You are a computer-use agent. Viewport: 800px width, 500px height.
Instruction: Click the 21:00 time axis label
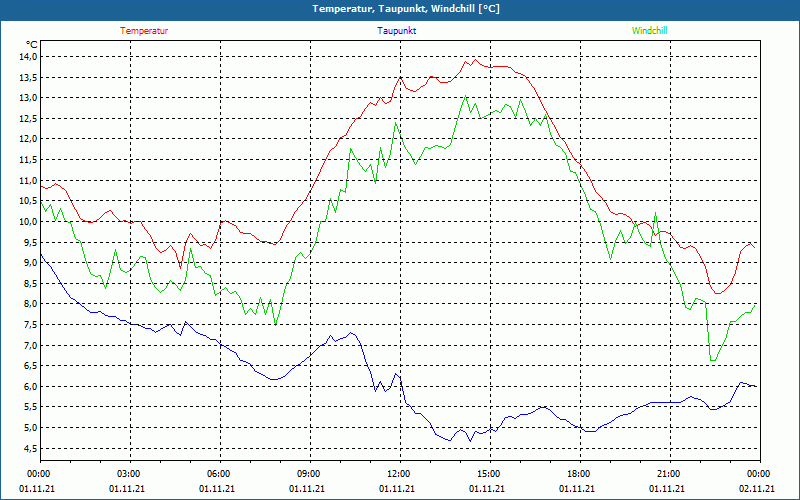[668, 474]
